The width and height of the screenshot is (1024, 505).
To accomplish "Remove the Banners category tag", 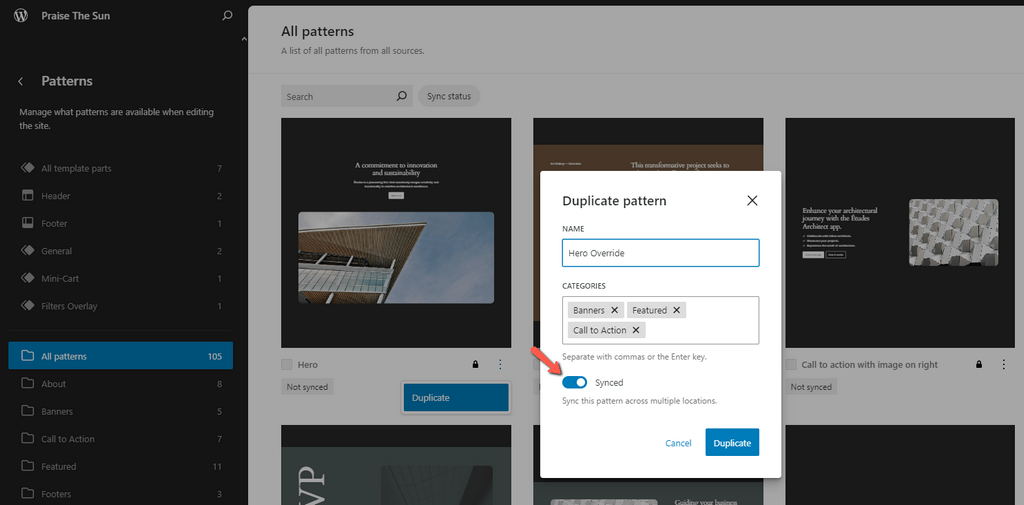I will click(x=615, y=310).
